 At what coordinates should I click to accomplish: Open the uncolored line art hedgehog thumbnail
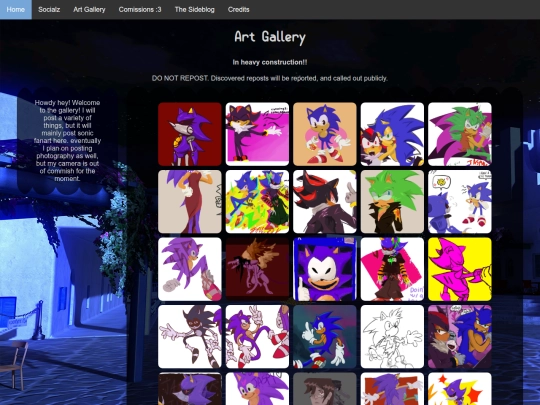[392, 336]
